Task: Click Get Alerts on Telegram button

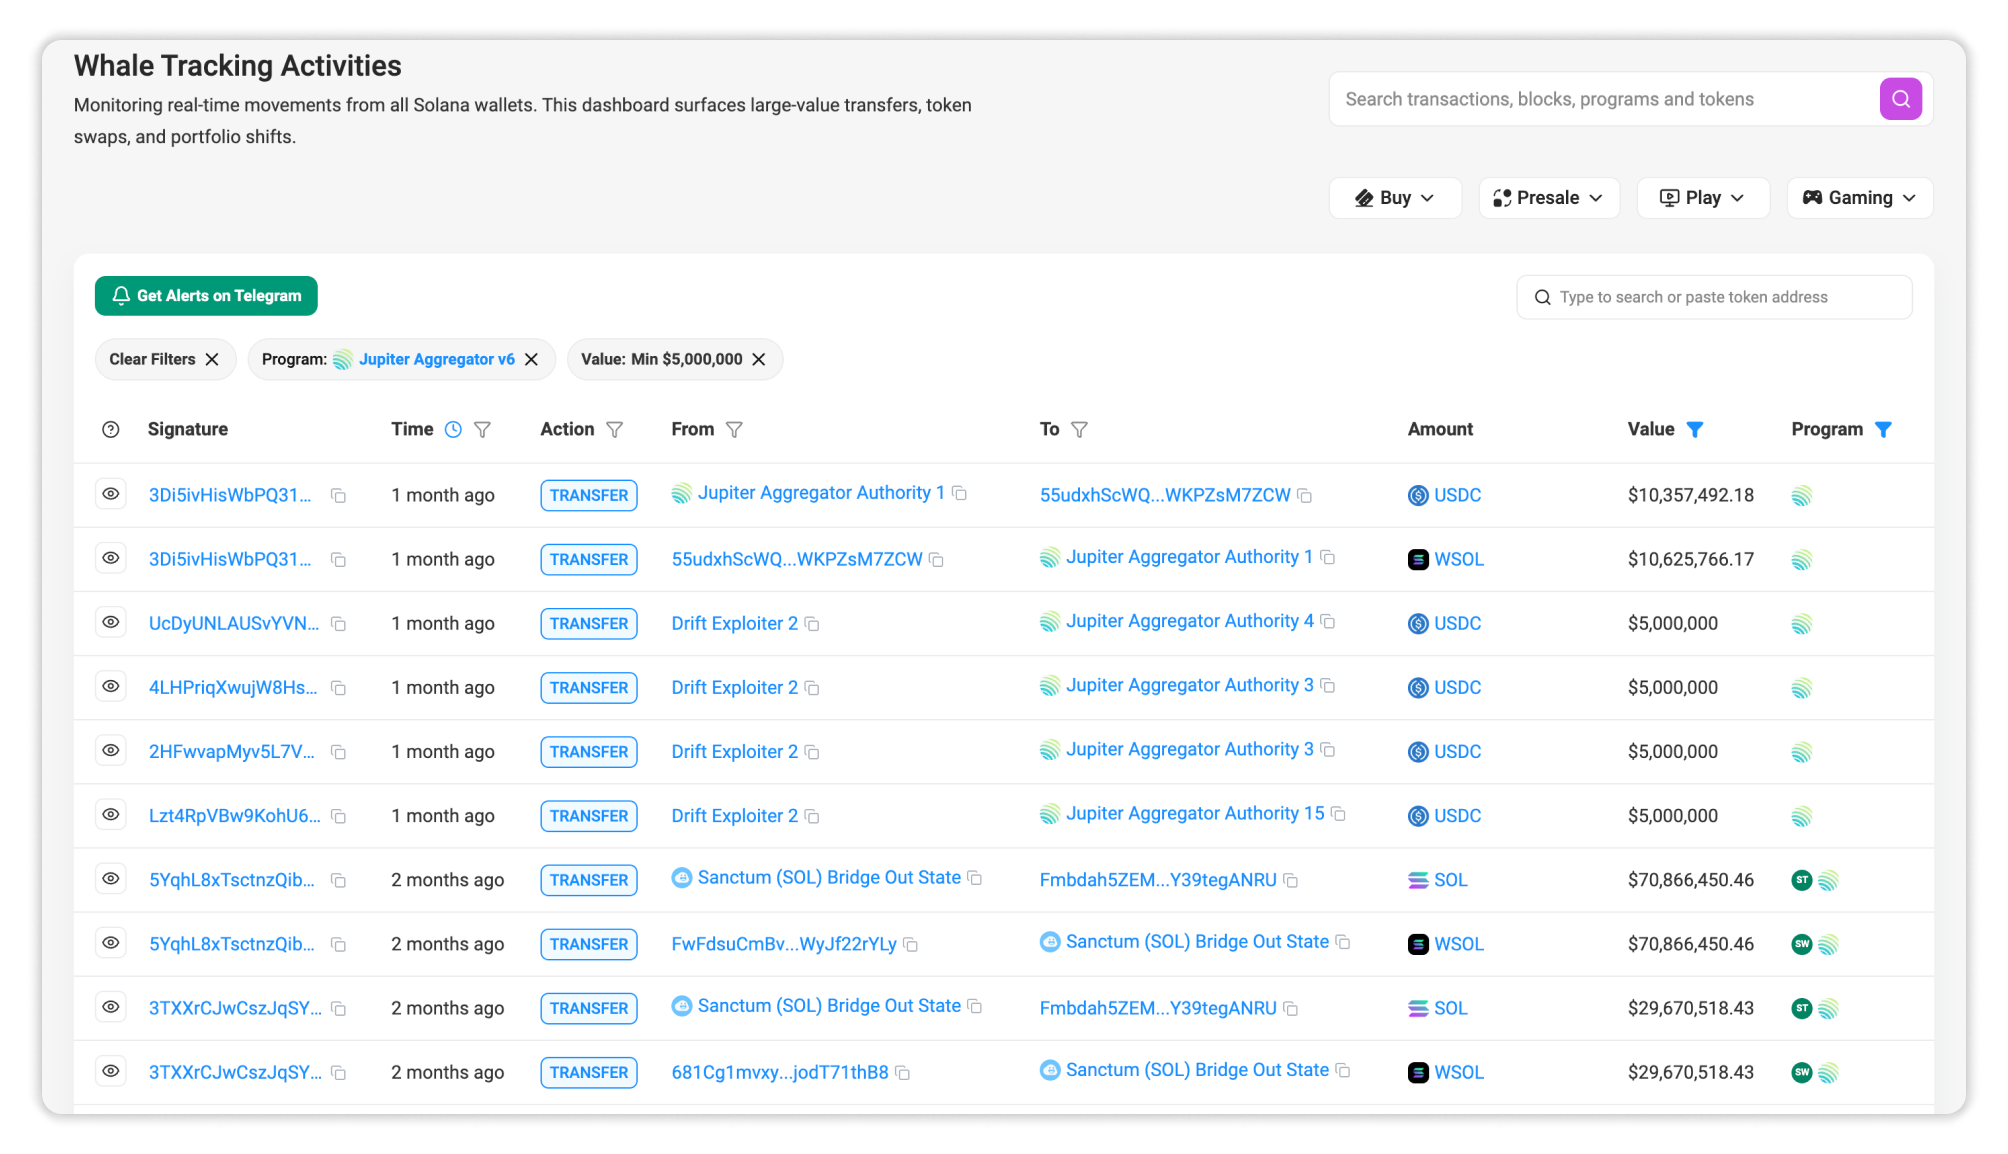Action: pyautogui.click(x=206, y=296)
